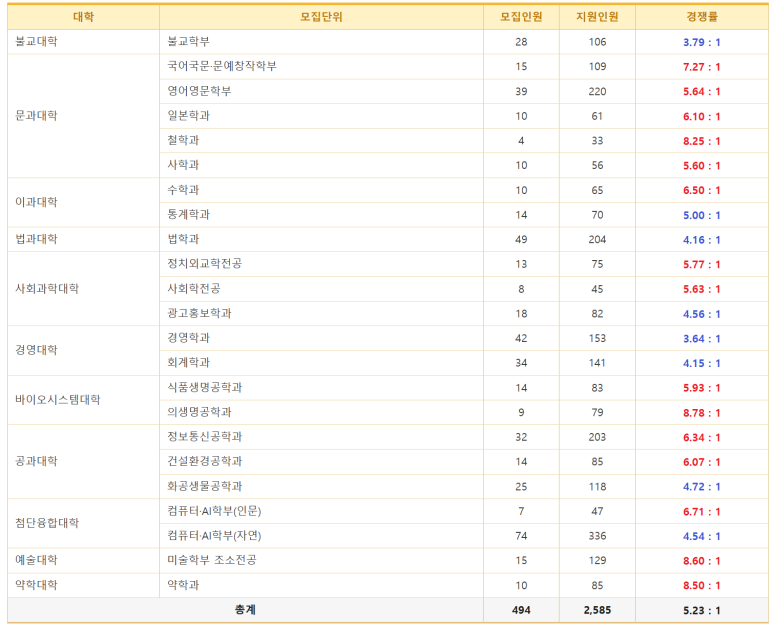773x624 pixels.
Task: Click the 3.64 : 1 ratio for 경영학과
Action: pyautogui.click(x=701, y=338)
